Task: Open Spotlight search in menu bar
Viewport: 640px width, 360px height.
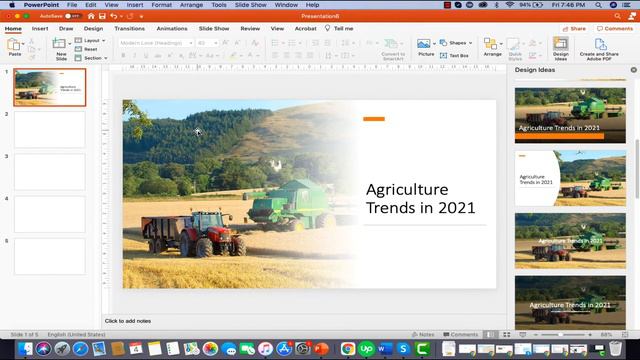Action: coord(598,5)
